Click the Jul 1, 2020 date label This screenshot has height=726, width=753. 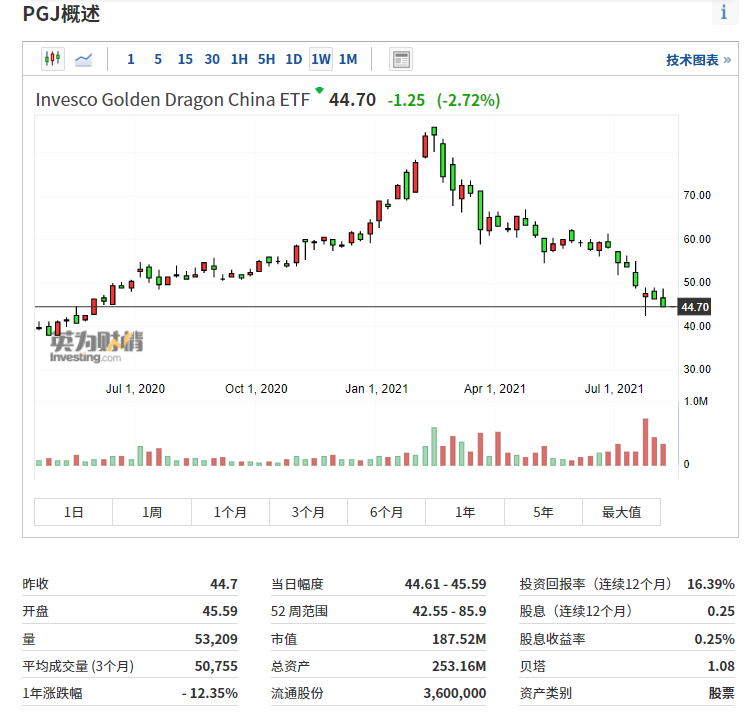tap(135, 388)
